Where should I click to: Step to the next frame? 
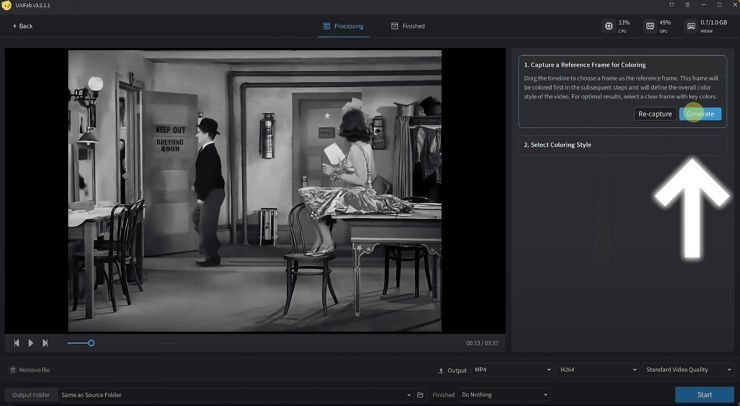tap(45, 343)
